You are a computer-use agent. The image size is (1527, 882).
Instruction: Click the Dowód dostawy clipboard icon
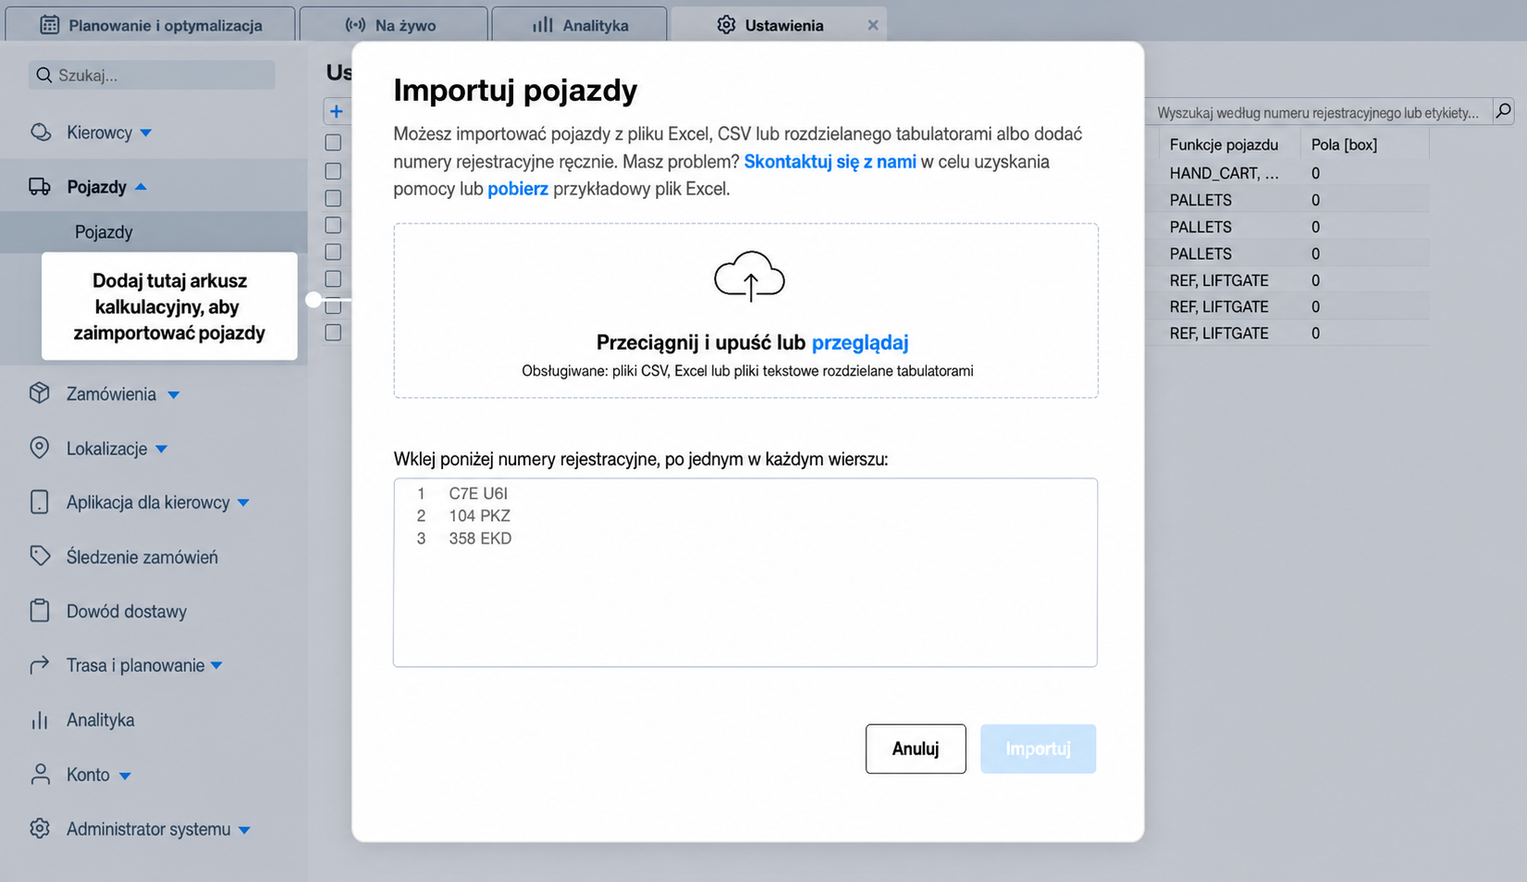[40, 611]
